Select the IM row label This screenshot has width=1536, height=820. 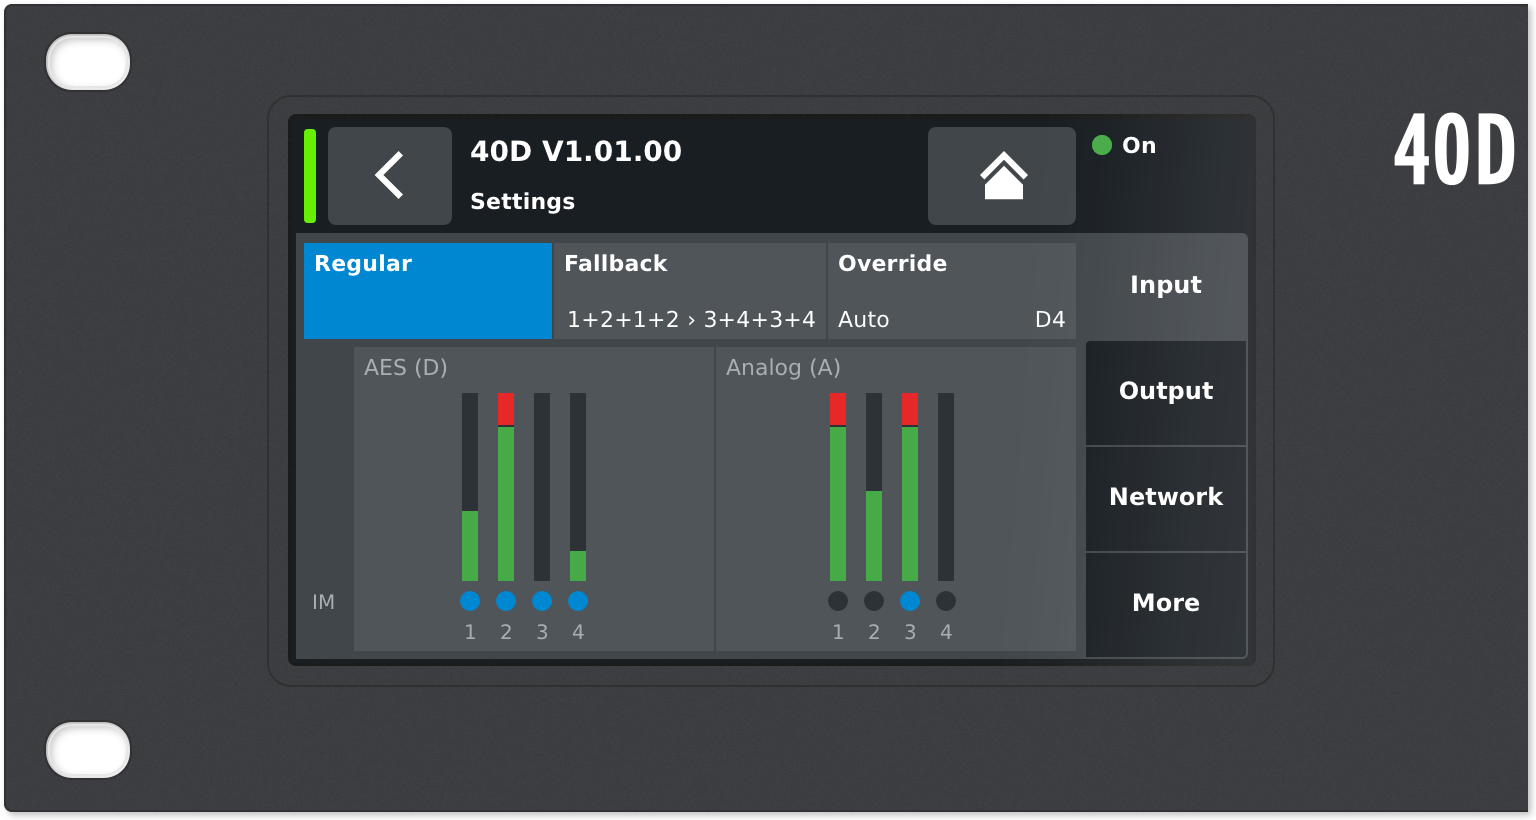[x=323, y=602]
